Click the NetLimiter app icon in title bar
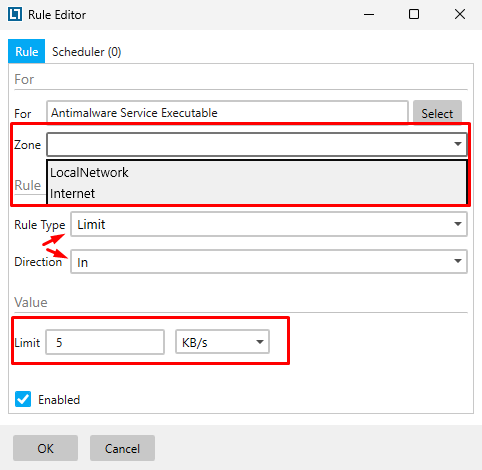Image resolution: width=482 pixels, height=470 pixels. 15,14
